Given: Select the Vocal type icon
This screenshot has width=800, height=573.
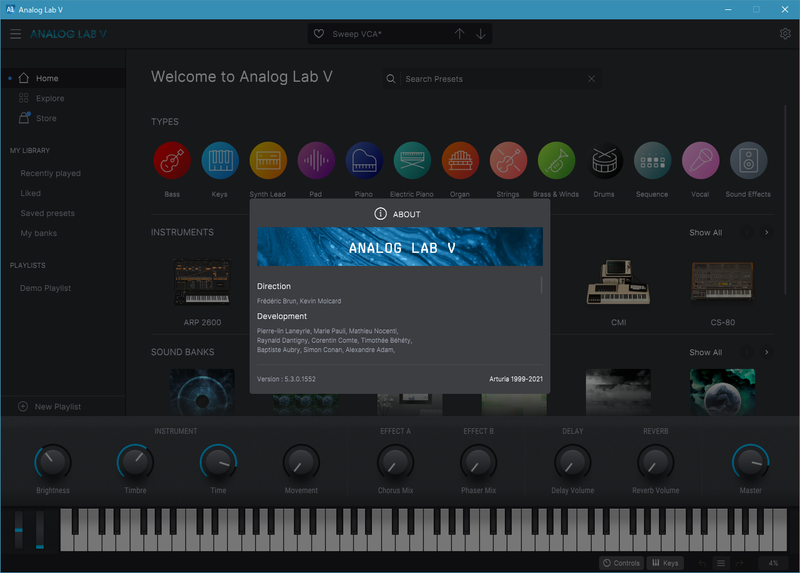Looking at the screenshot, I should (x=701, y=160).
